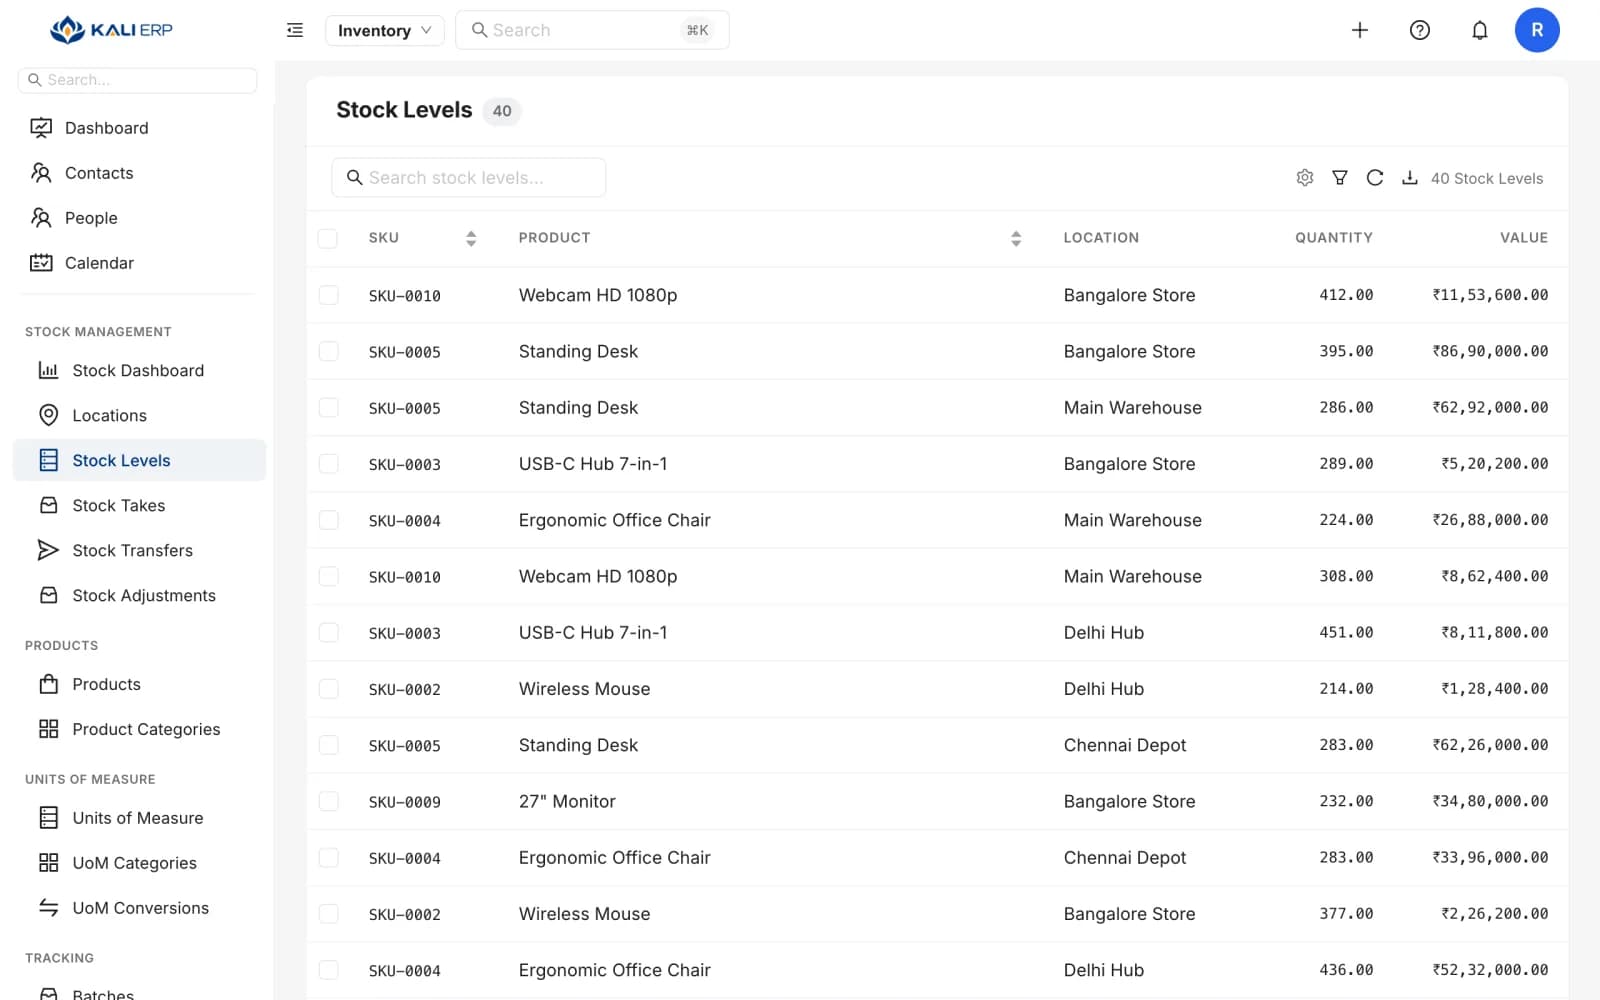Open Dashboard from the sidebar
The width and height of the screenshot is (1600, 1000).
click(x=140, y=128)
